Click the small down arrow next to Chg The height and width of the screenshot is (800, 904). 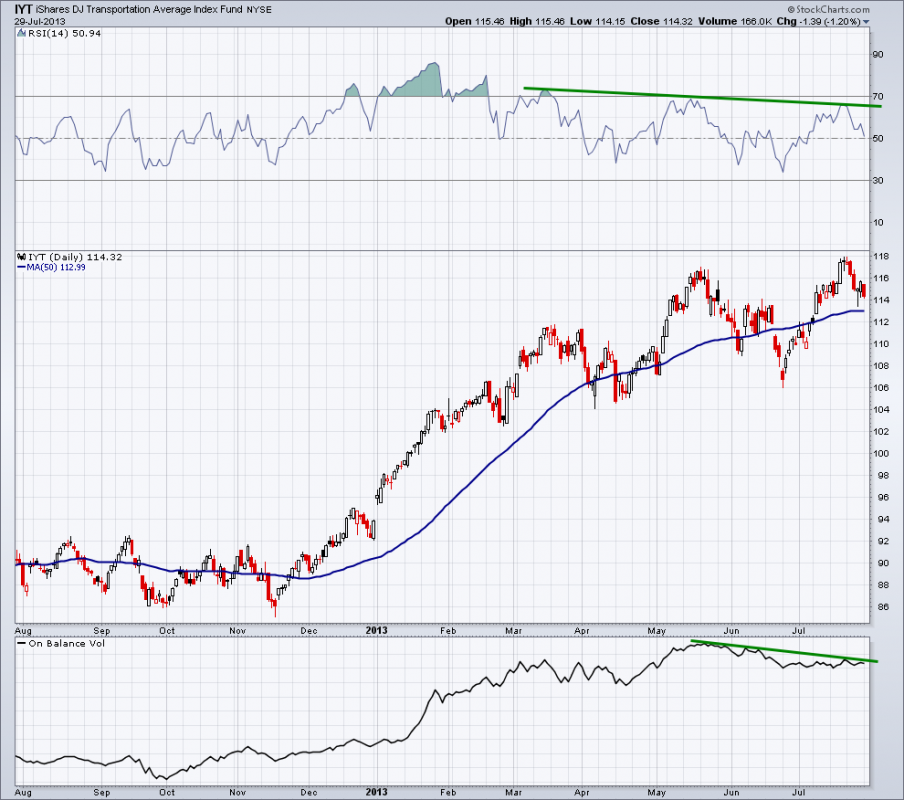click(x=866, y=21)
